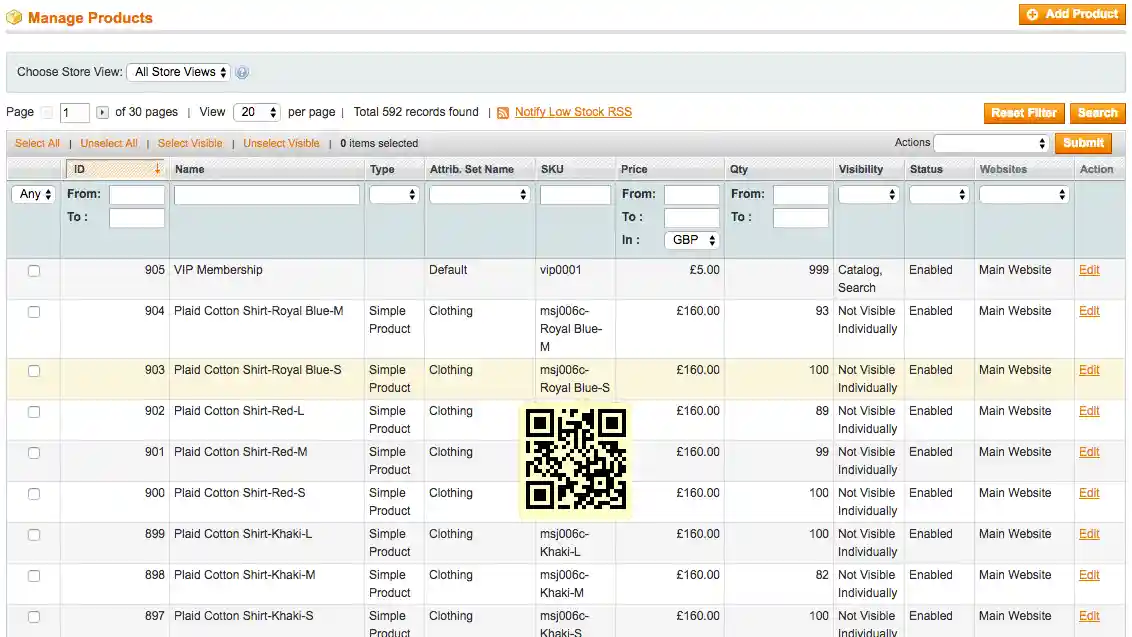Viewport: 1132px width, 637px height.
Task: Check the checkbox for Plaid Cotton Shirt-Red-L
Action: [x=32, y=411]
